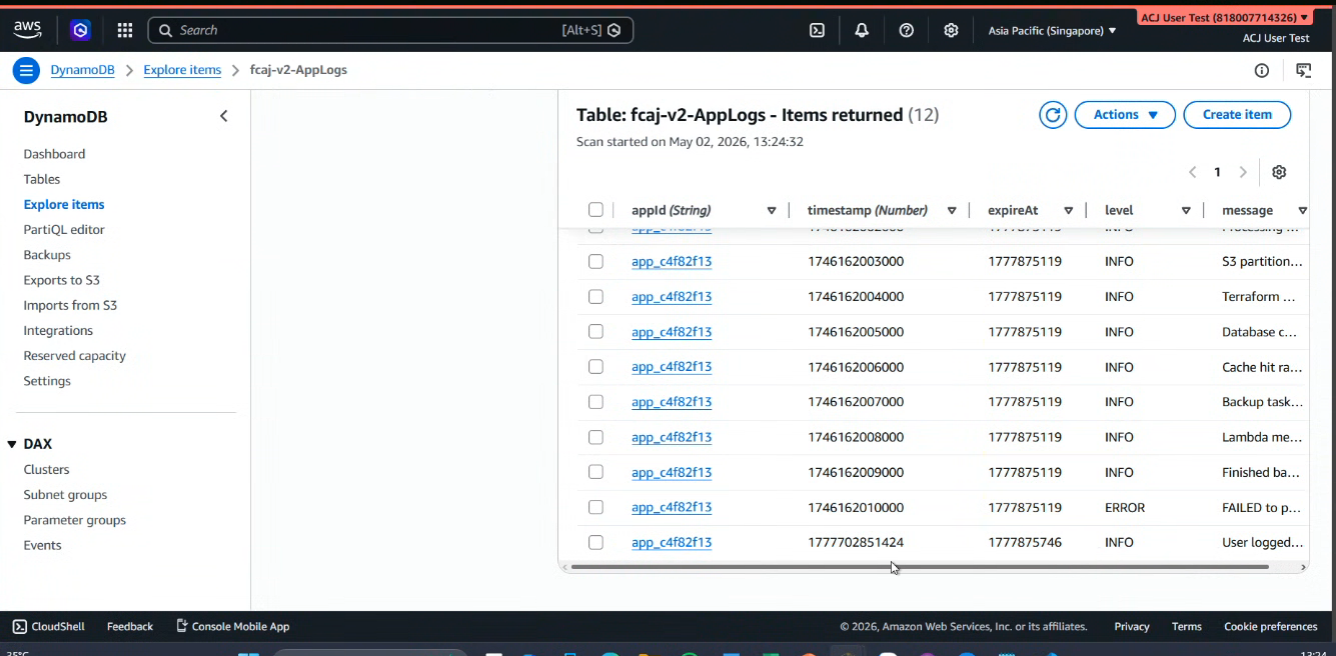Select all rows with header checkbox
The width and height of the screenshot is (1336, 656).
click(x=596, y=210)
